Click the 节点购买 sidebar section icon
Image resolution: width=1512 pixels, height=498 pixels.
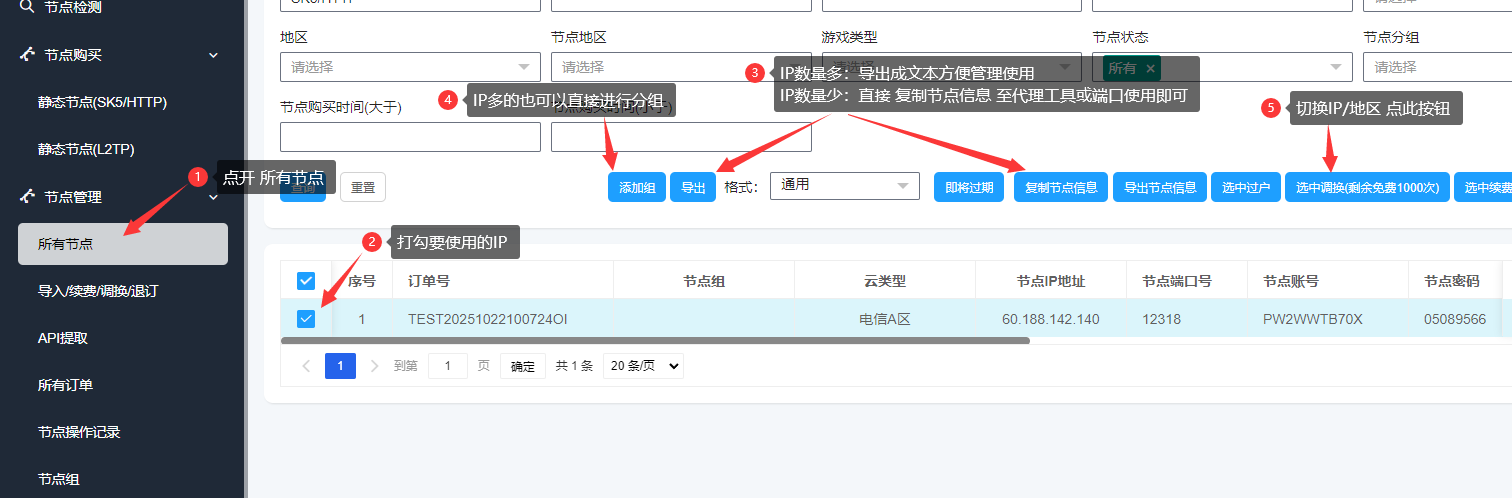[26, 55]
